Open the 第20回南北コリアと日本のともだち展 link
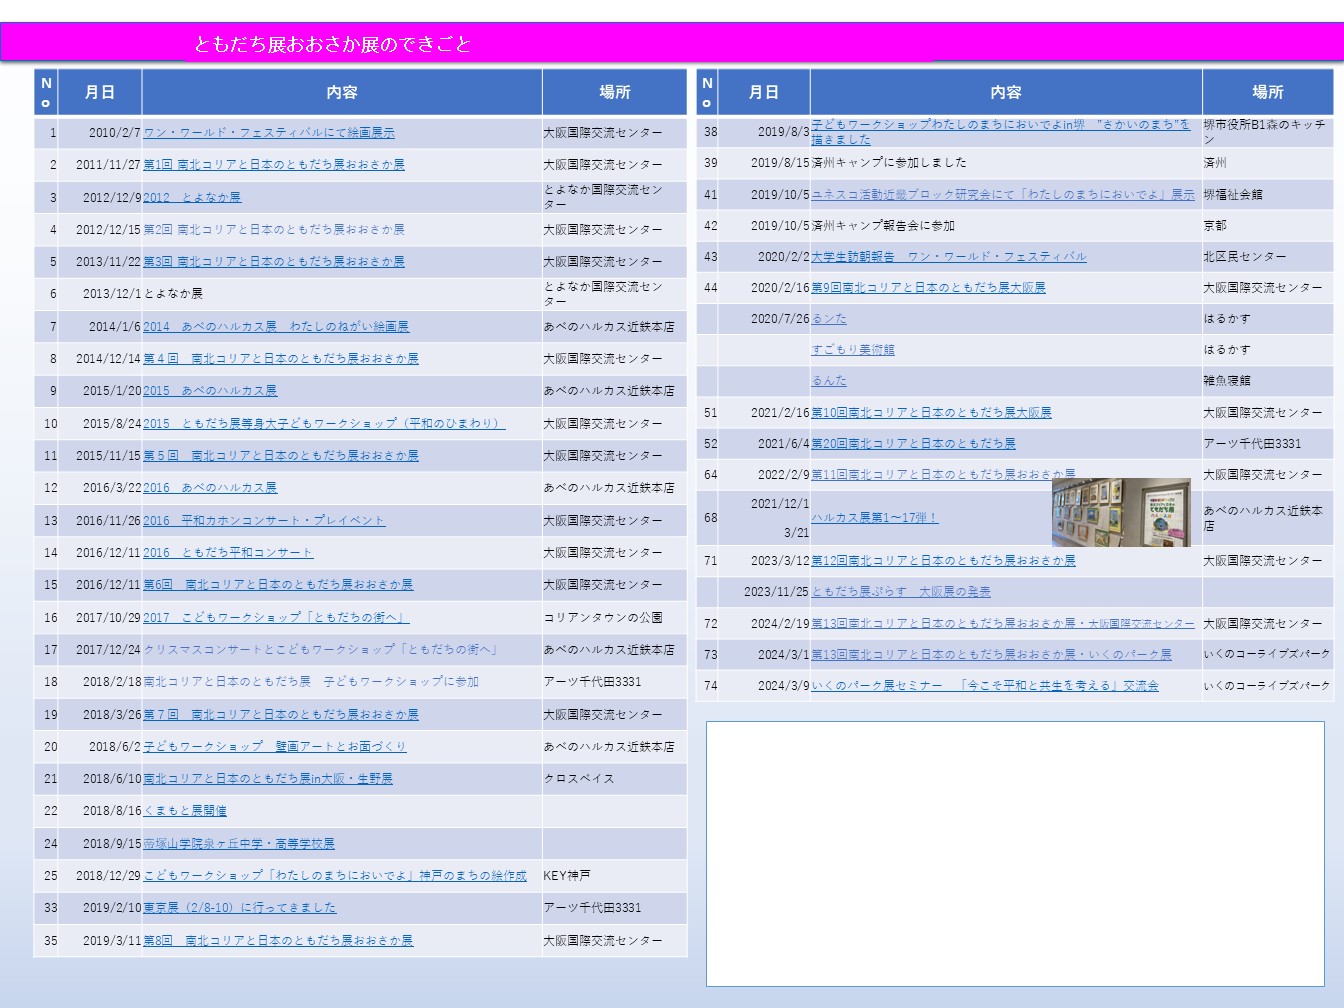Viewport: 1344px width, 1008px height. point(913,444)
